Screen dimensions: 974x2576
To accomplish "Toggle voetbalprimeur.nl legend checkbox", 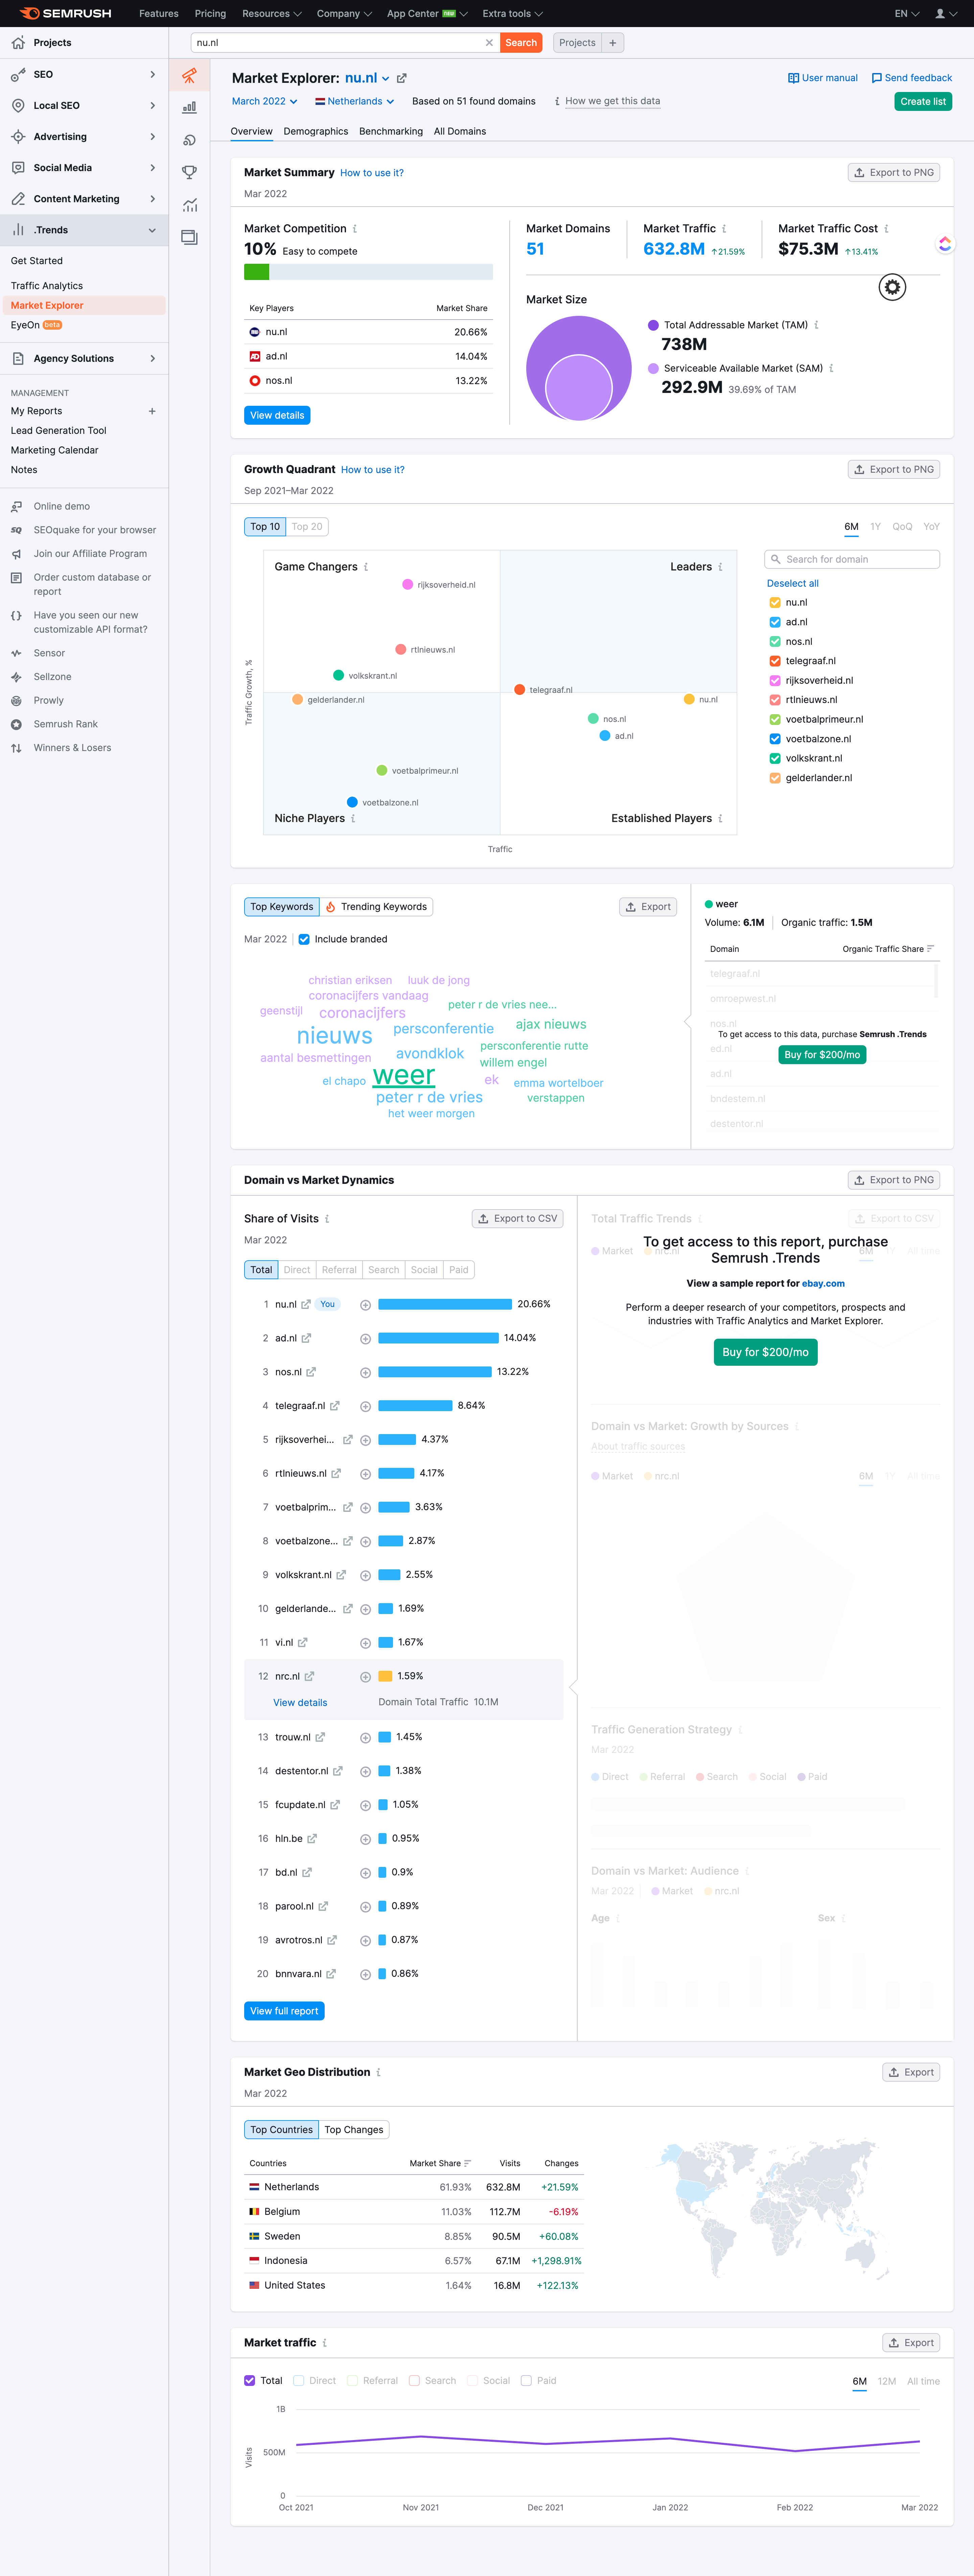I will click(775, 720).
